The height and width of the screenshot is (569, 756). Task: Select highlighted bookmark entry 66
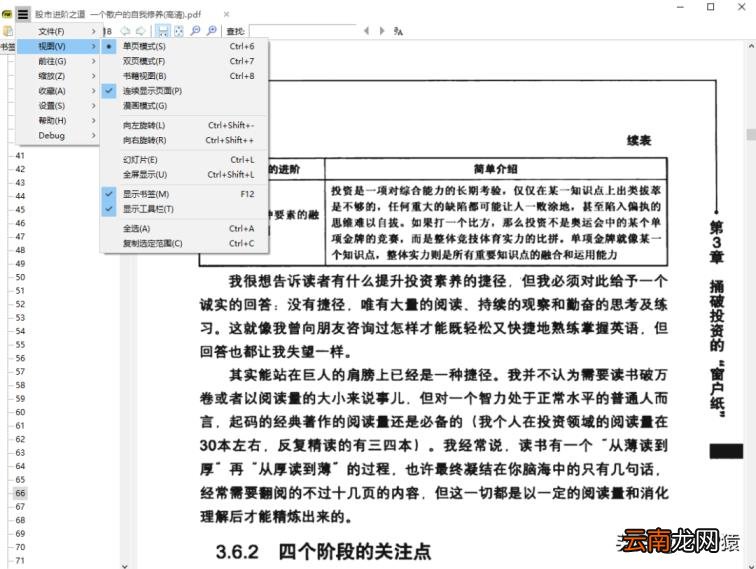click(20, 493)
